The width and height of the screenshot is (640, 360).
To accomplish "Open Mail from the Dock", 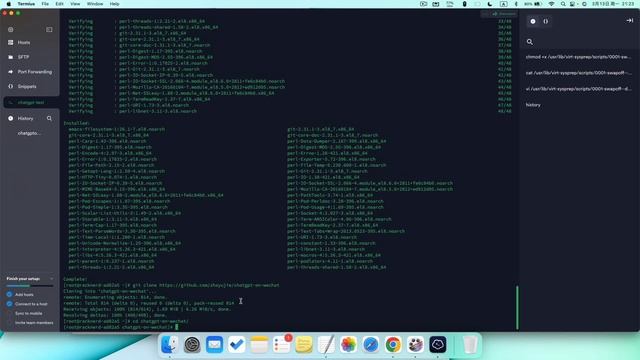I will click(214, 344).
